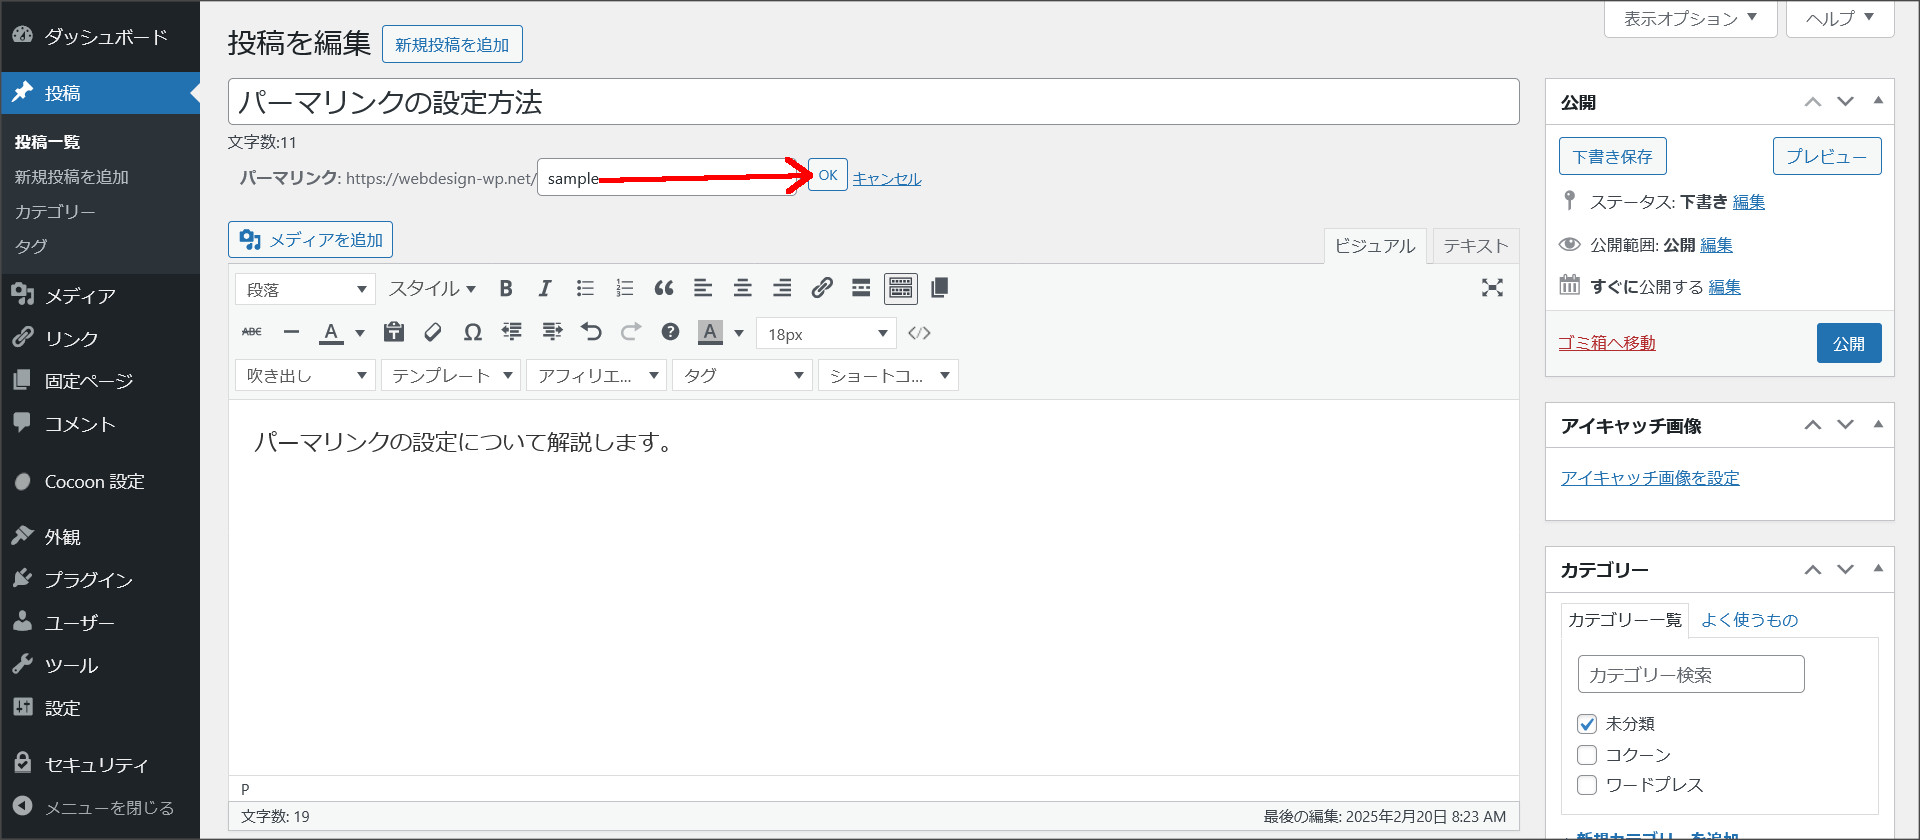Click メディアを追加 button
The height and width of the screenshot is (840, 1920).
(x=311, y=240)
